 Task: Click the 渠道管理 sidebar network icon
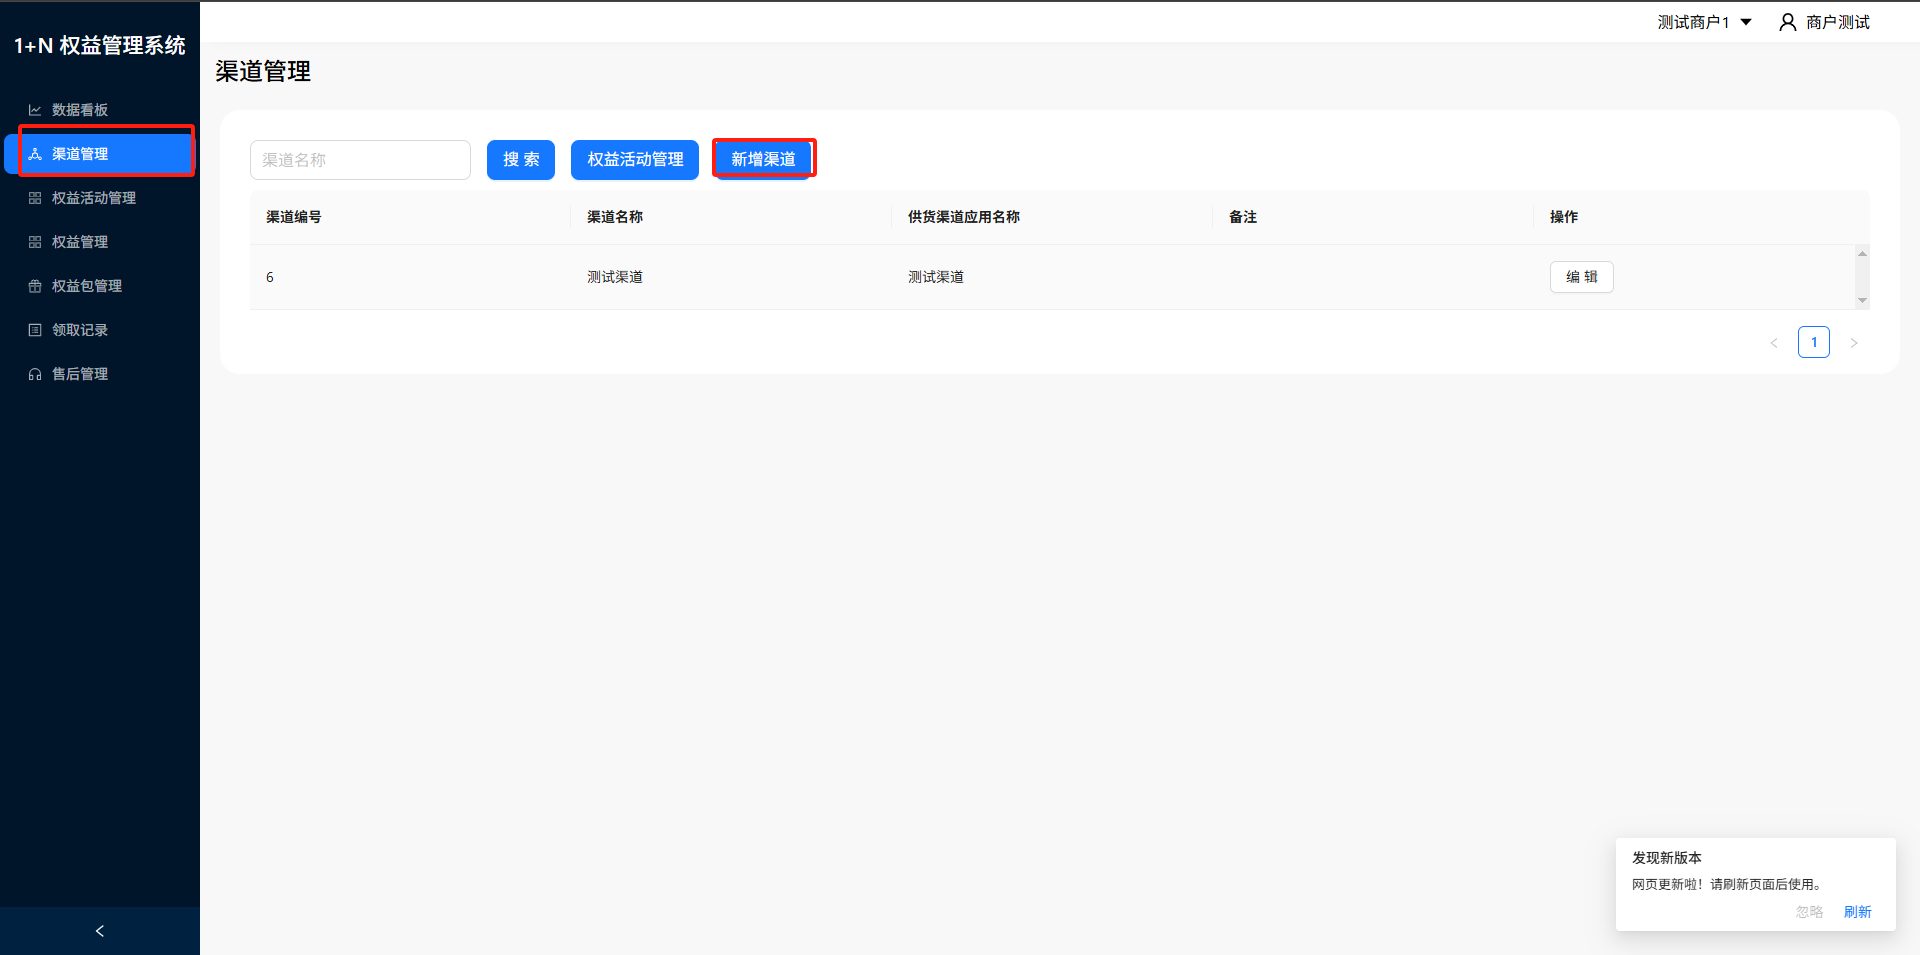[35, 154]
